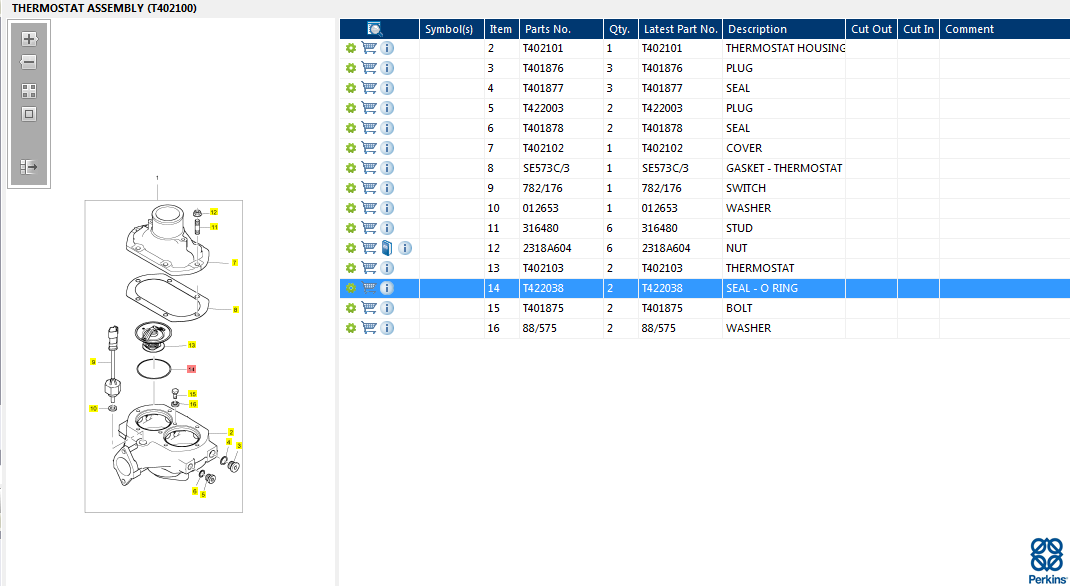Add GASKET - THERMOSTAT to cart
The width and height of the screenshot is (1070, 586).
(x=369, y=168)
